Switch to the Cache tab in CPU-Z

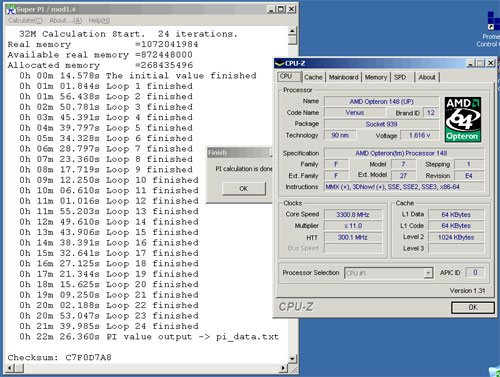pos(313,77)
